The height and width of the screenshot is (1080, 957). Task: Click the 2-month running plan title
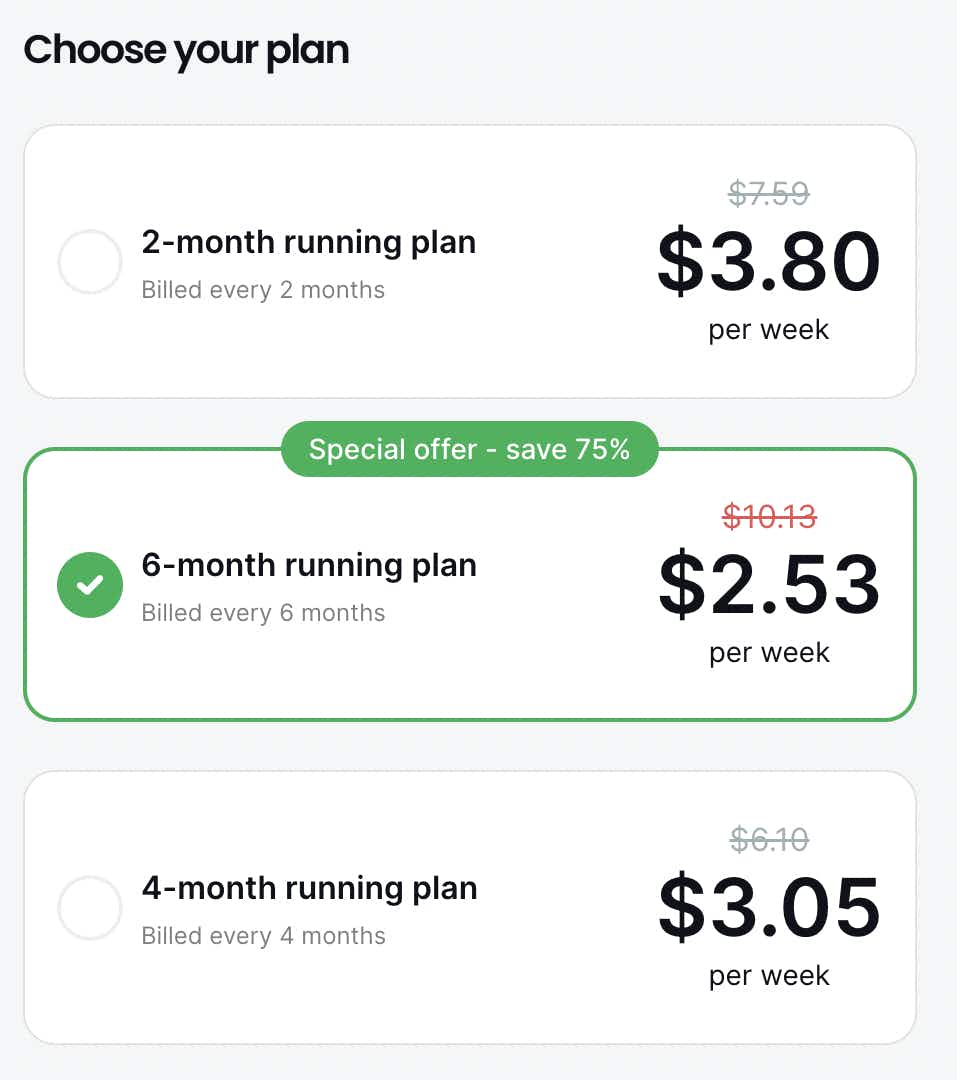(x=308, y=242)
